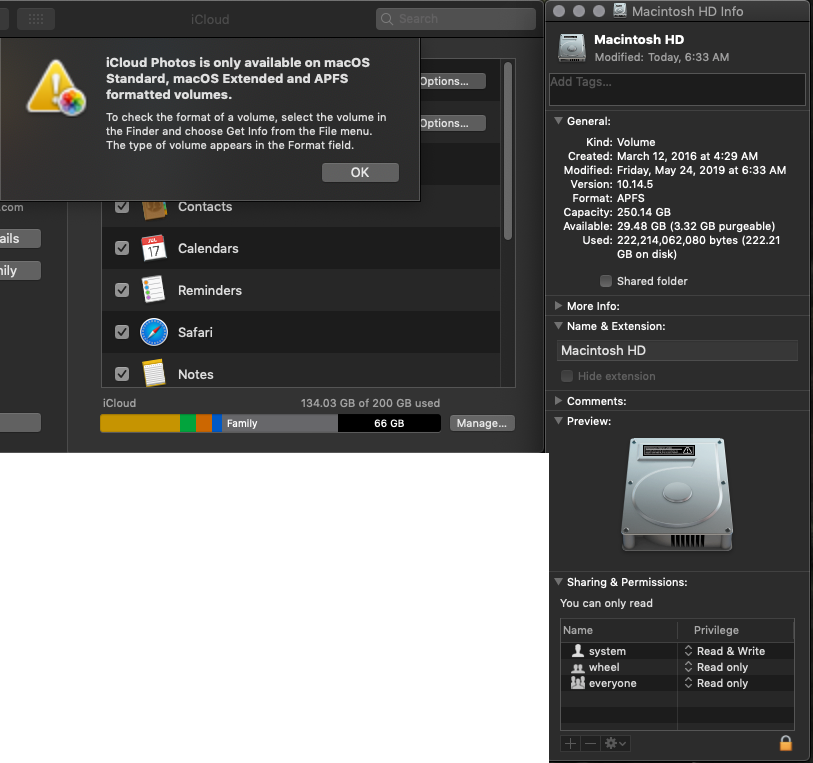813x763 pixels.
Task: Click the magnifying glass search icon
Action: point(387,19)
